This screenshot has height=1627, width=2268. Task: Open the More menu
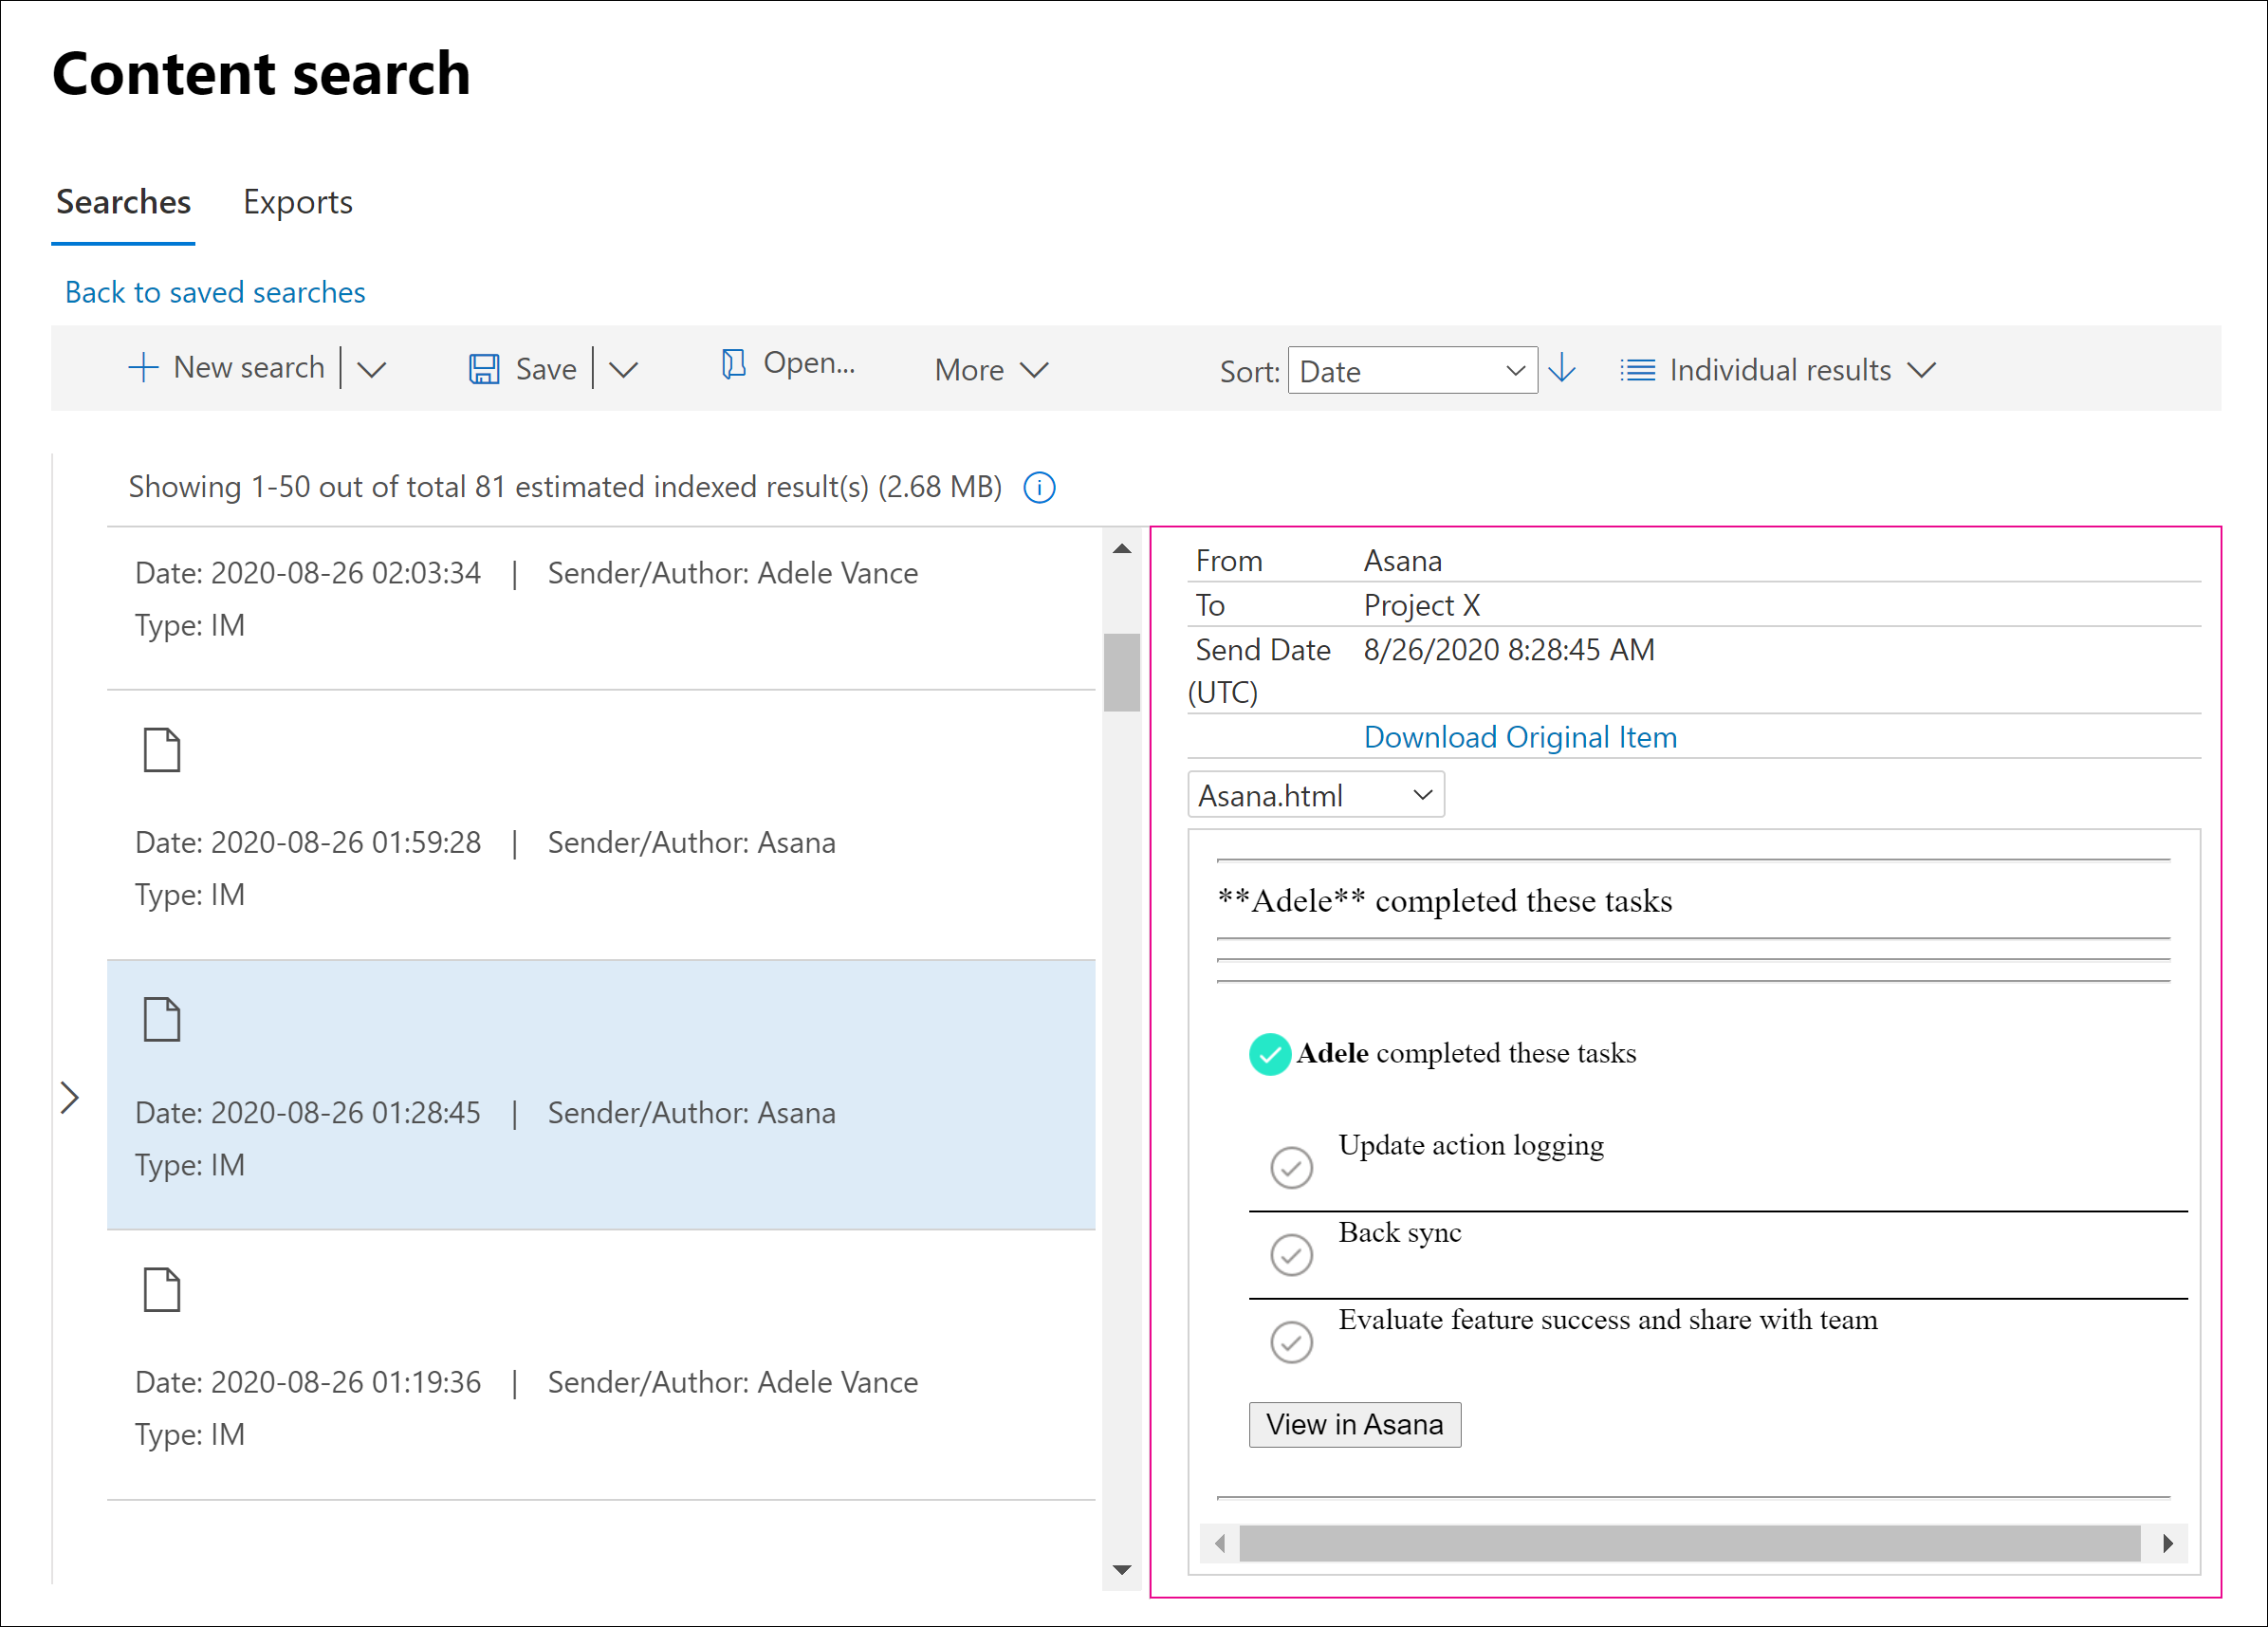point(990,370)
